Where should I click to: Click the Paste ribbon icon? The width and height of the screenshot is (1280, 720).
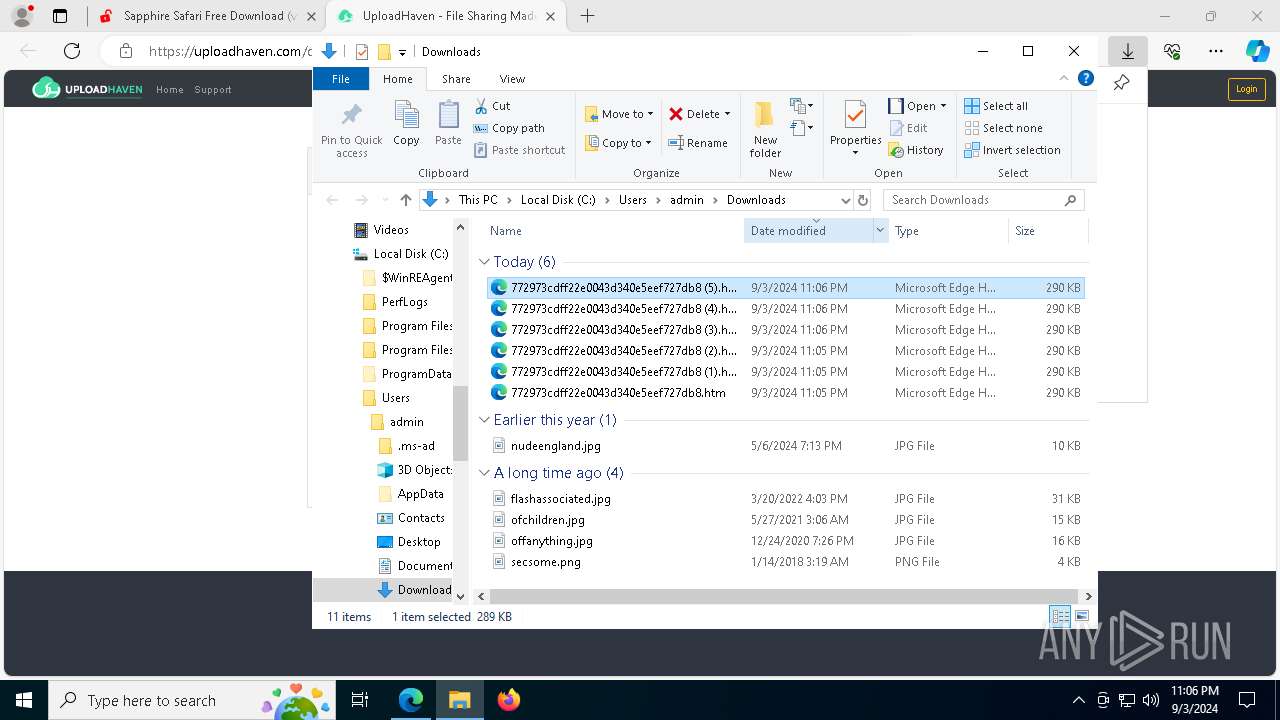point(448,124)
